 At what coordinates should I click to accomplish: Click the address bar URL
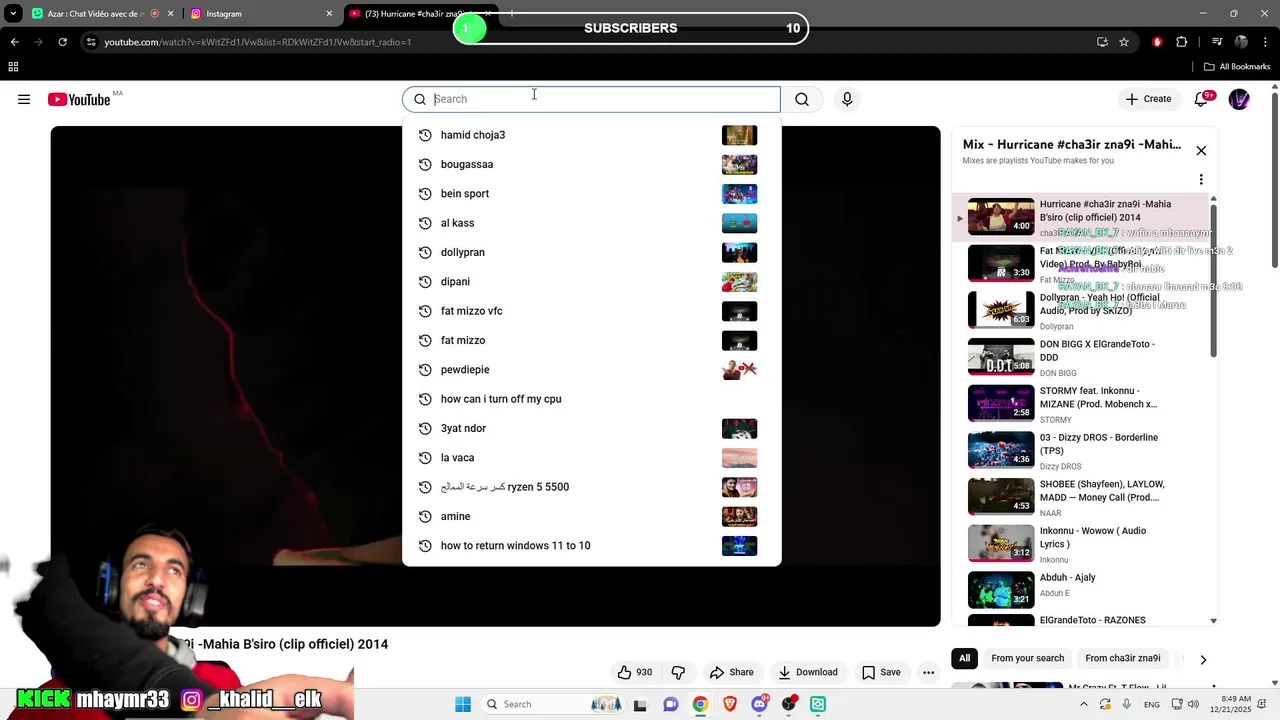(x=258, y=42)
